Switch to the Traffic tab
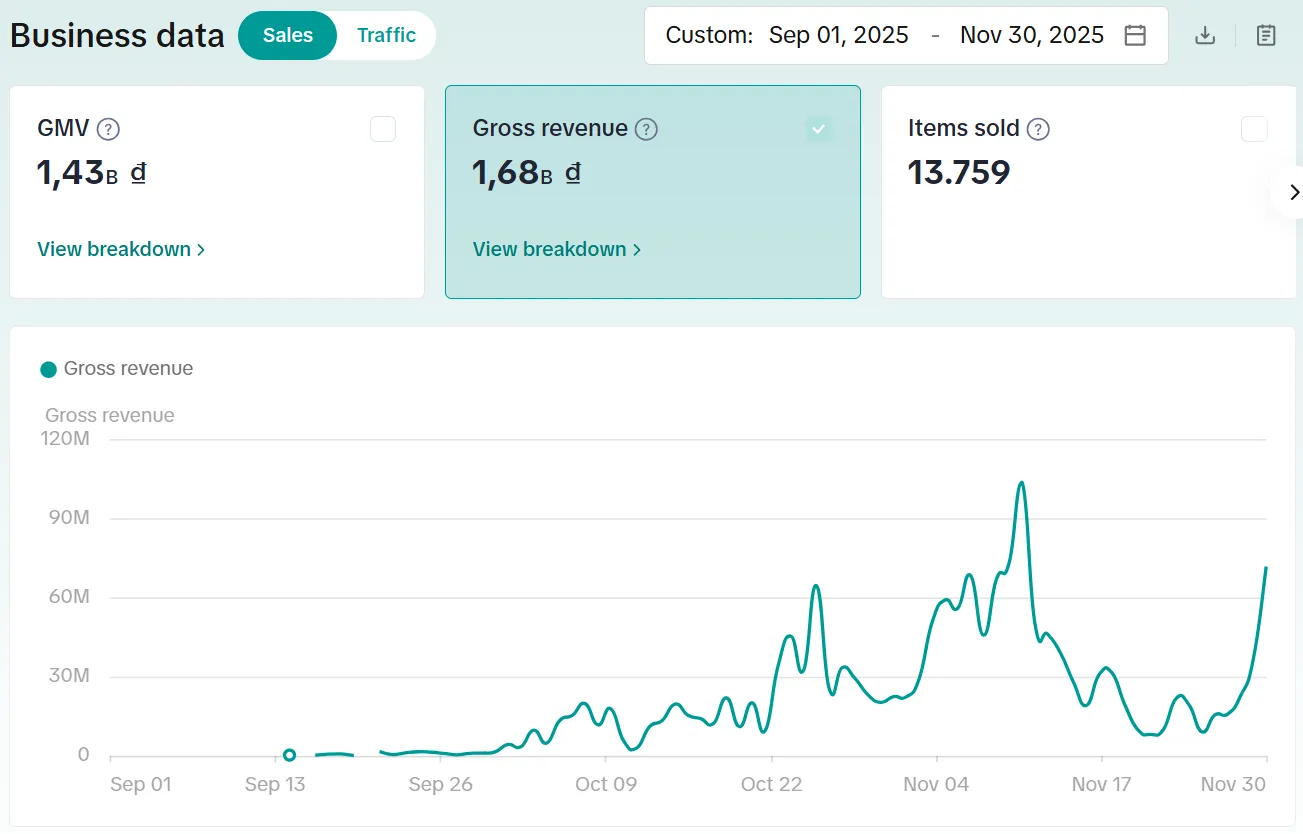1303x834 pixels. 386,36
